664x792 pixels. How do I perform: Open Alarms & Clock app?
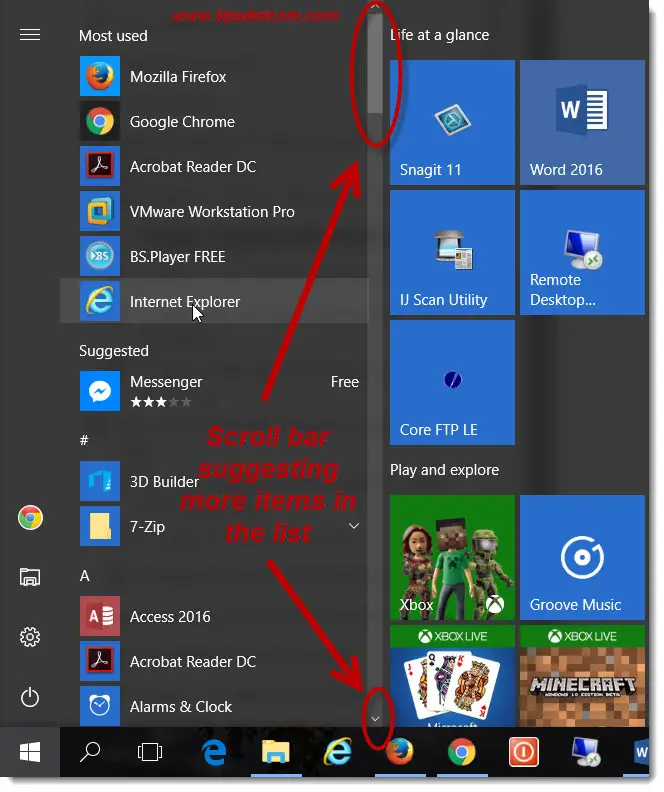[x=215, y=706]
